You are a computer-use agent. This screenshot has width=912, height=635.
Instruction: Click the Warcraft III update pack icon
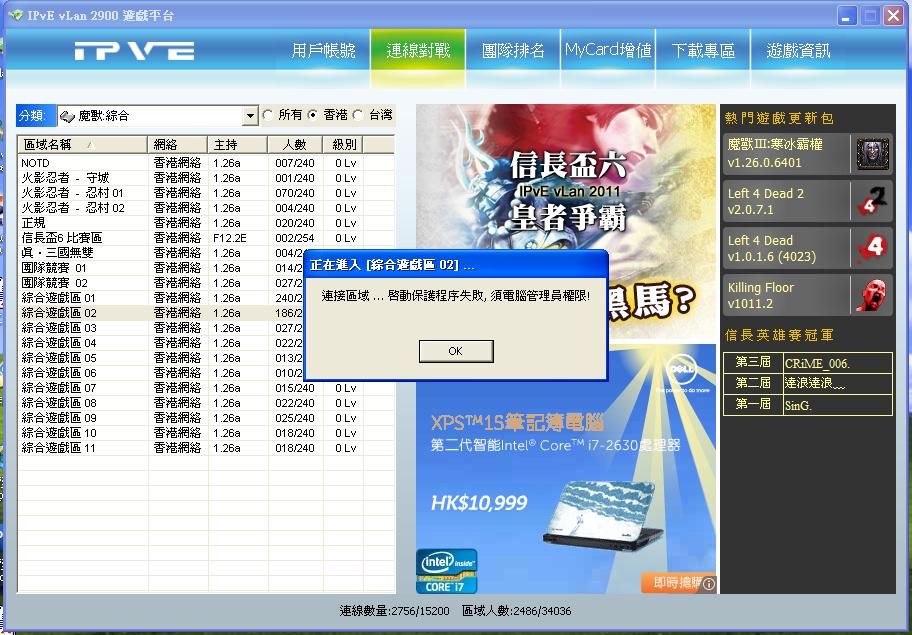(872, 154)
